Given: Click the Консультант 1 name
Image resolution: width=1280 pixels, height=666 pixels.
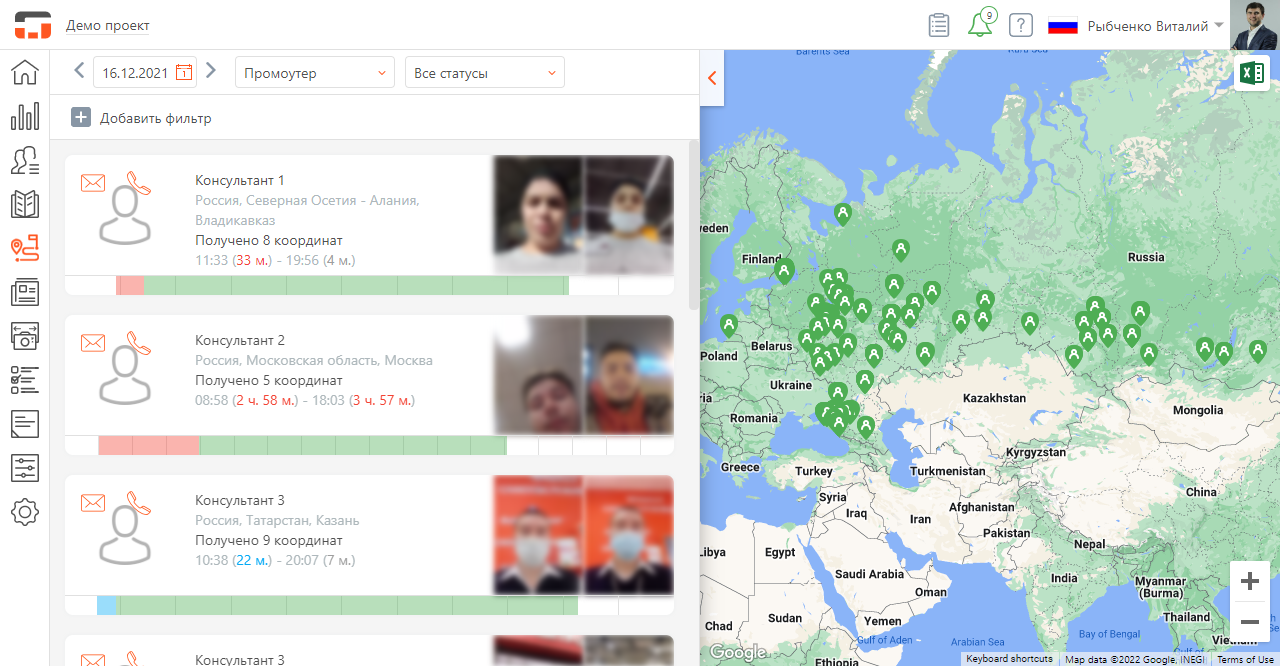Looking at the screenshot, I should pyautogui.click(x=240, y=180).
